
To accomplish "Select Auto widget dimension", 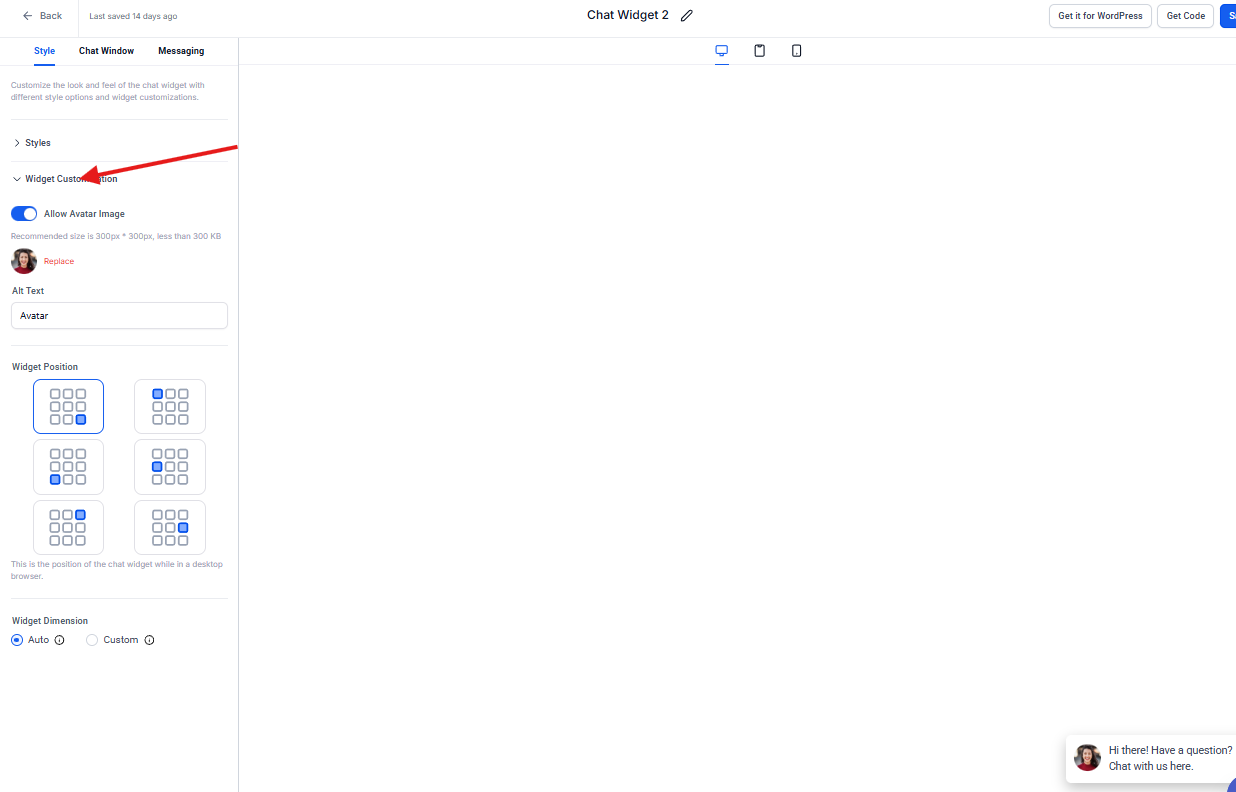I will click(x=17, y=640).
